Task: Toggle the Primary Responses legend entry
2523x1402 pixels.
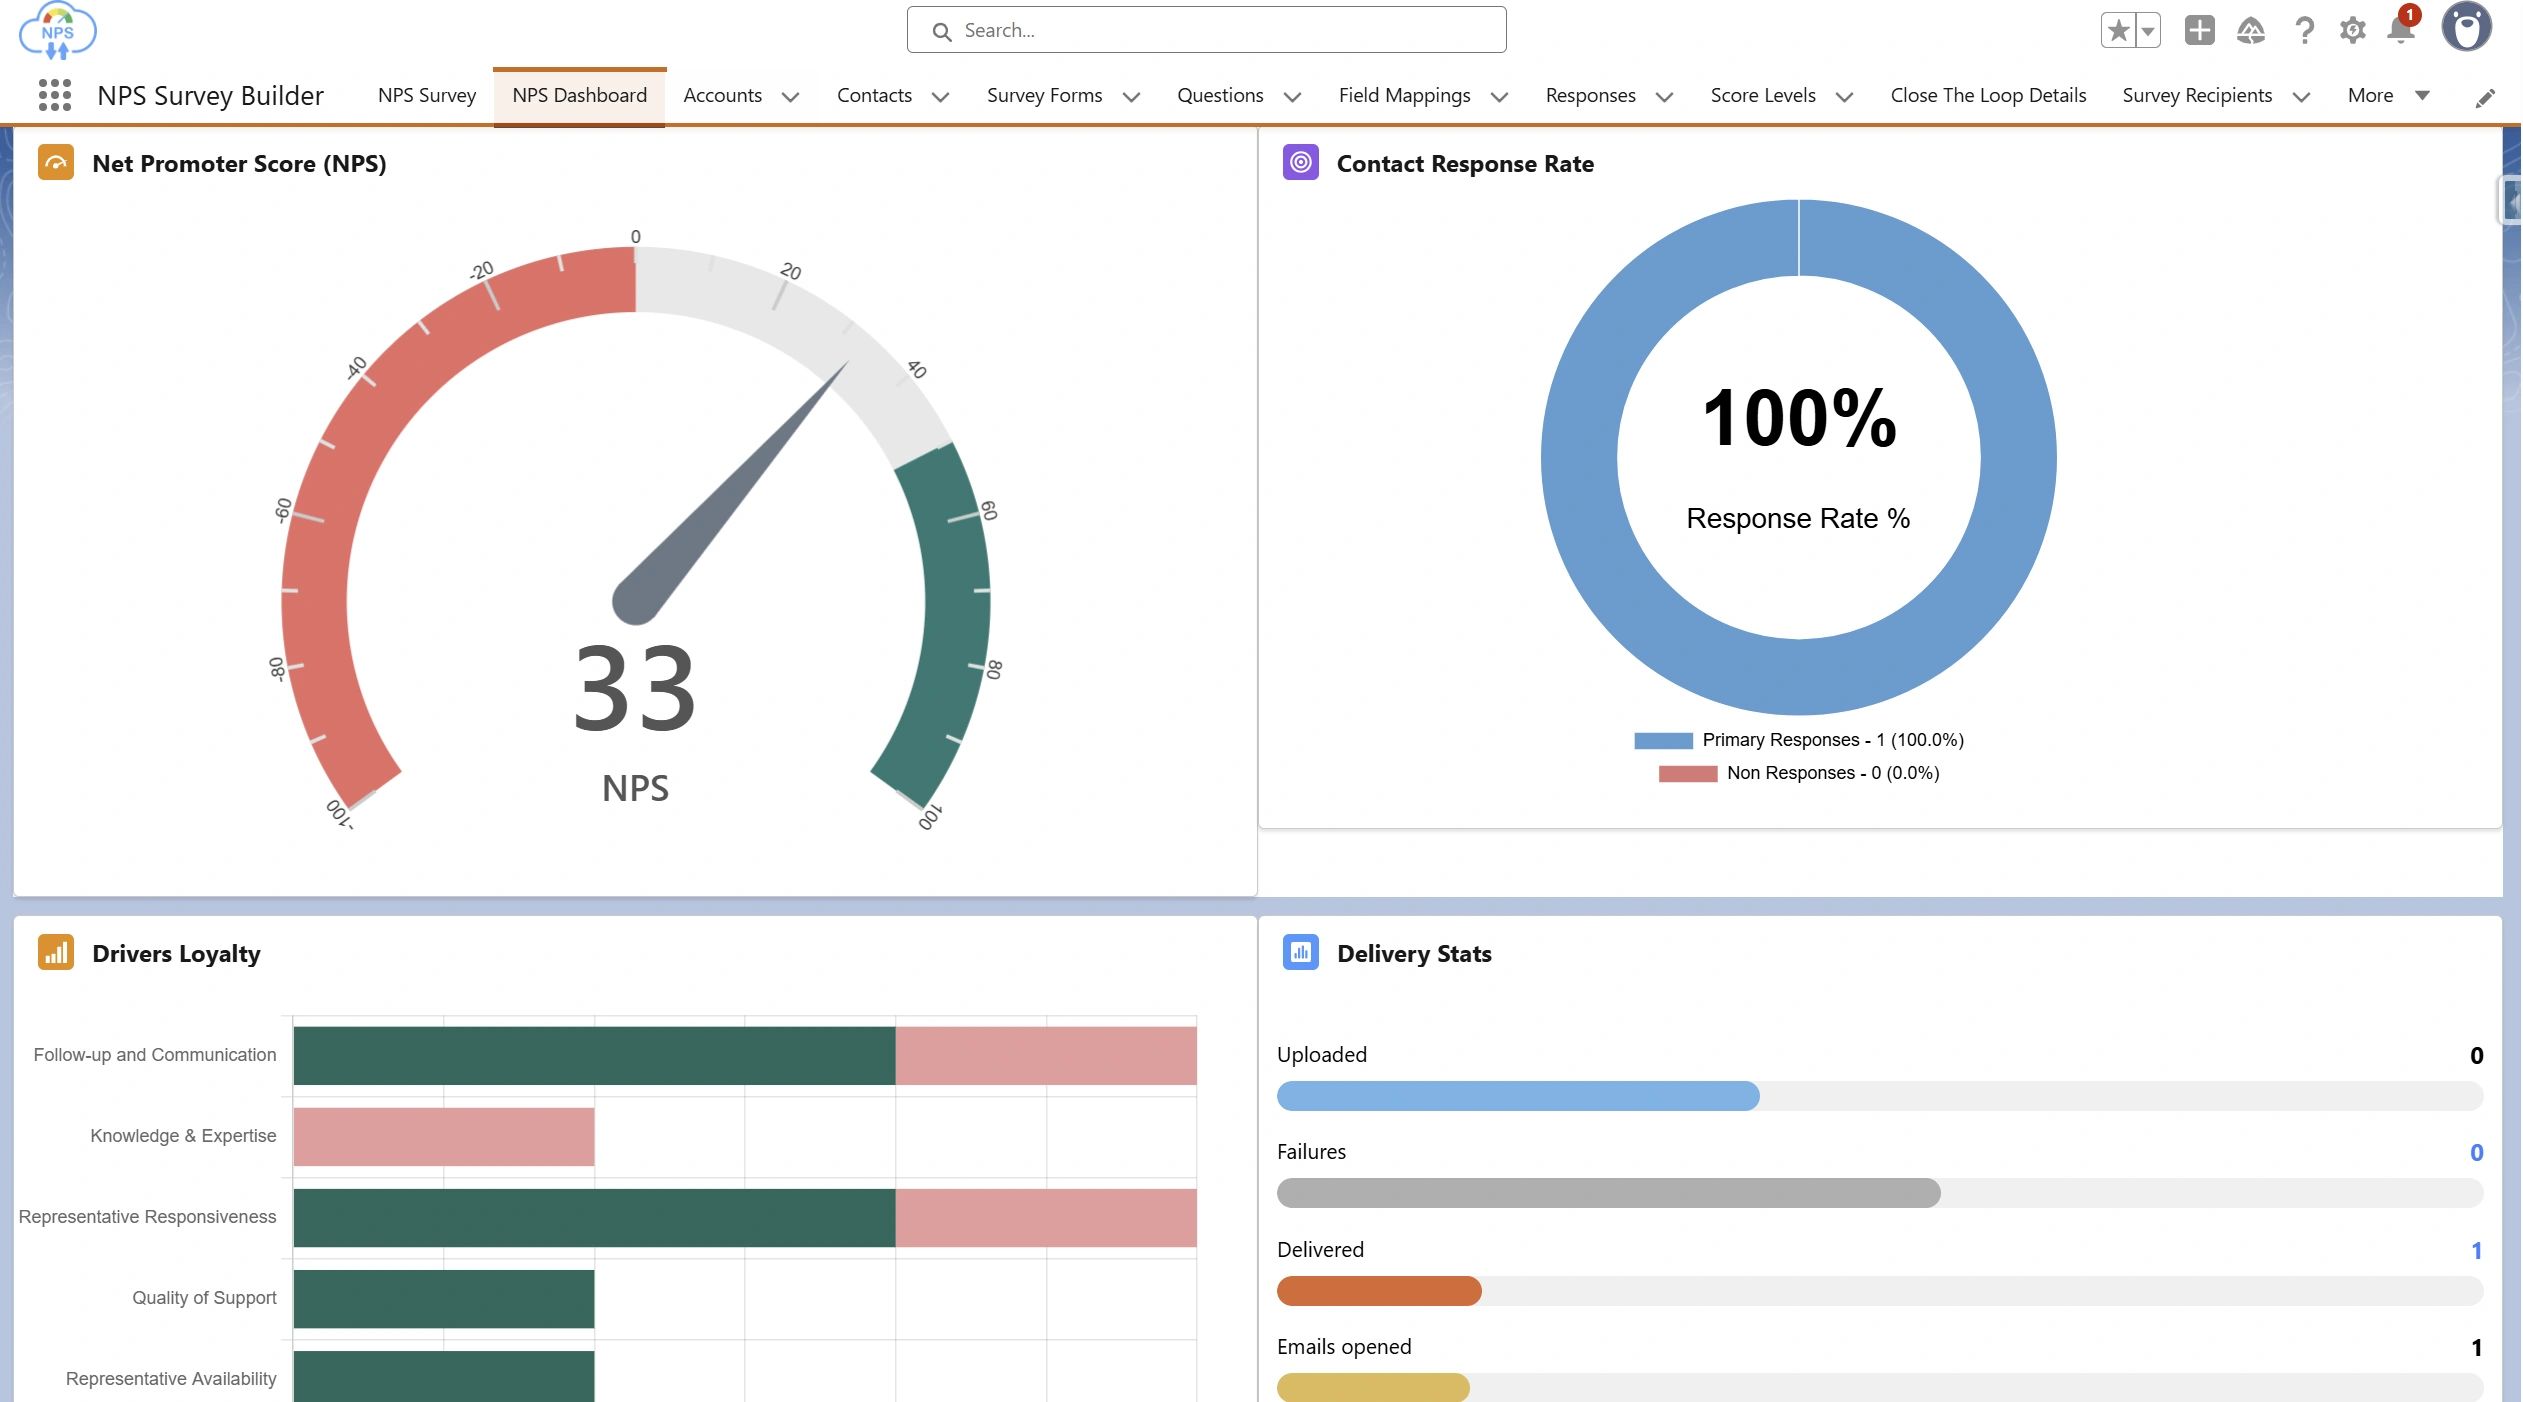Action: (1798, 740)
